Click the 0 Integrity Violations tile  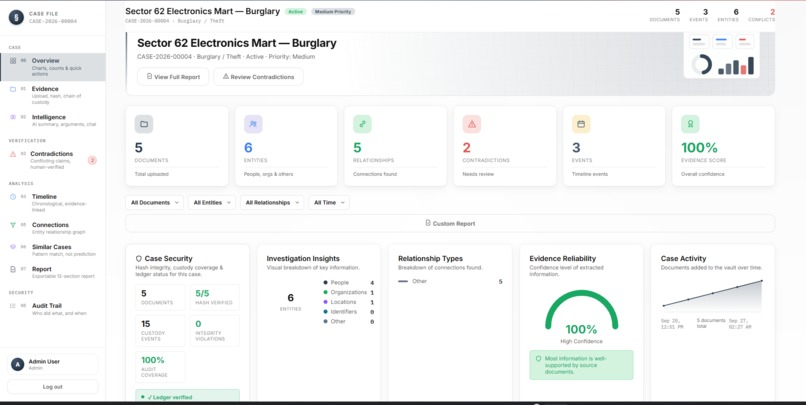pos(214,331)
